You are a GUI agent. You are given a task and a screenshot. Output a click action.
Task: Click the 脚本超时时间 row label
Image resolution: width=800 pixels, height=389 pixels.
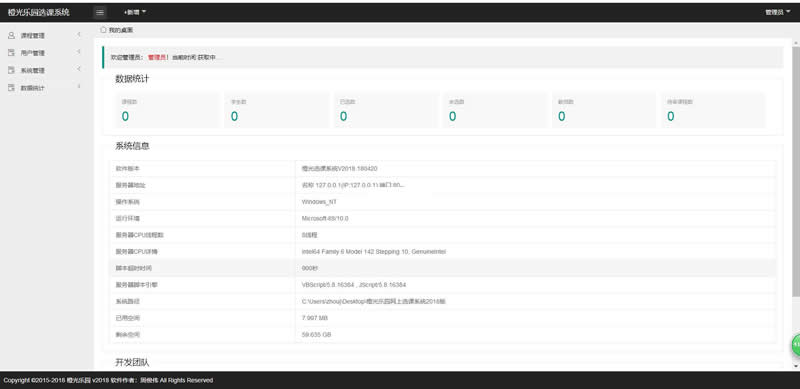click(134, 268)
